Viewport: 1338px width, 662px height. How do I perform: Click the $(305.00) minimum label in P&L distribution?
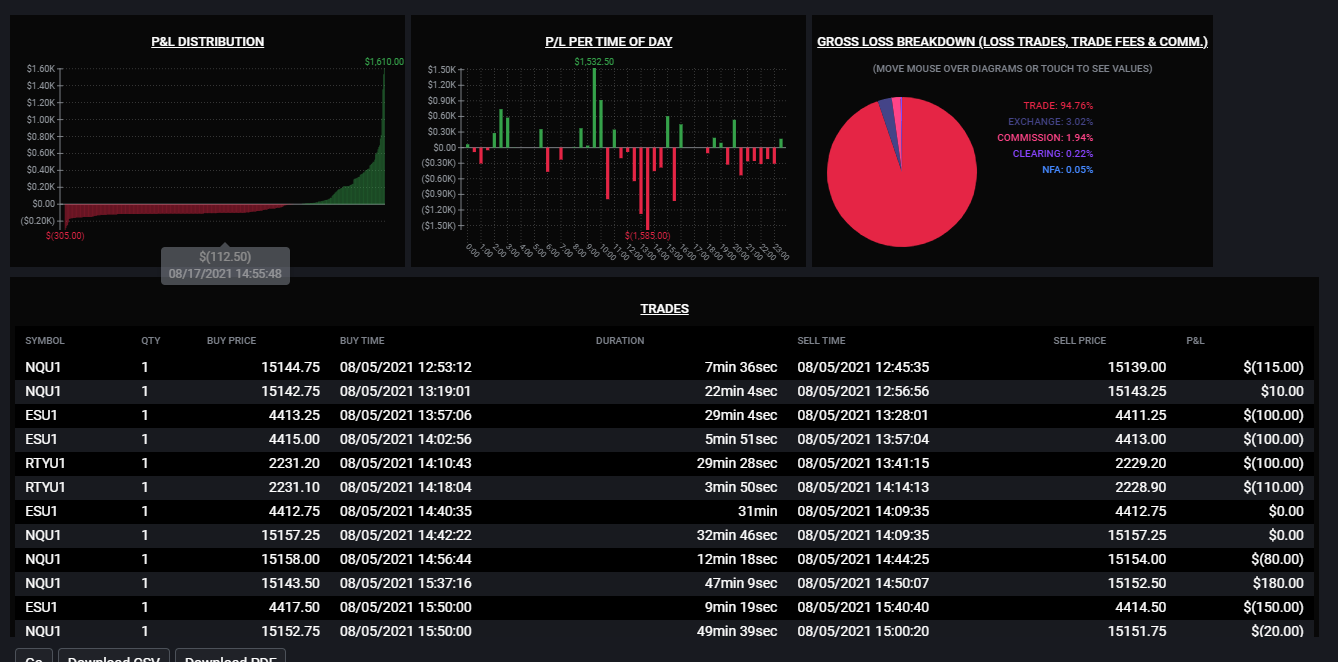click(65, 236)
